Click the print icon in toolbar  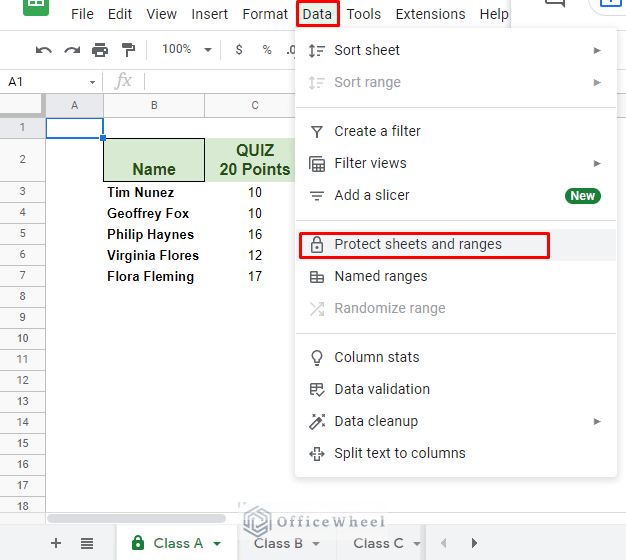tap(100, 50)
